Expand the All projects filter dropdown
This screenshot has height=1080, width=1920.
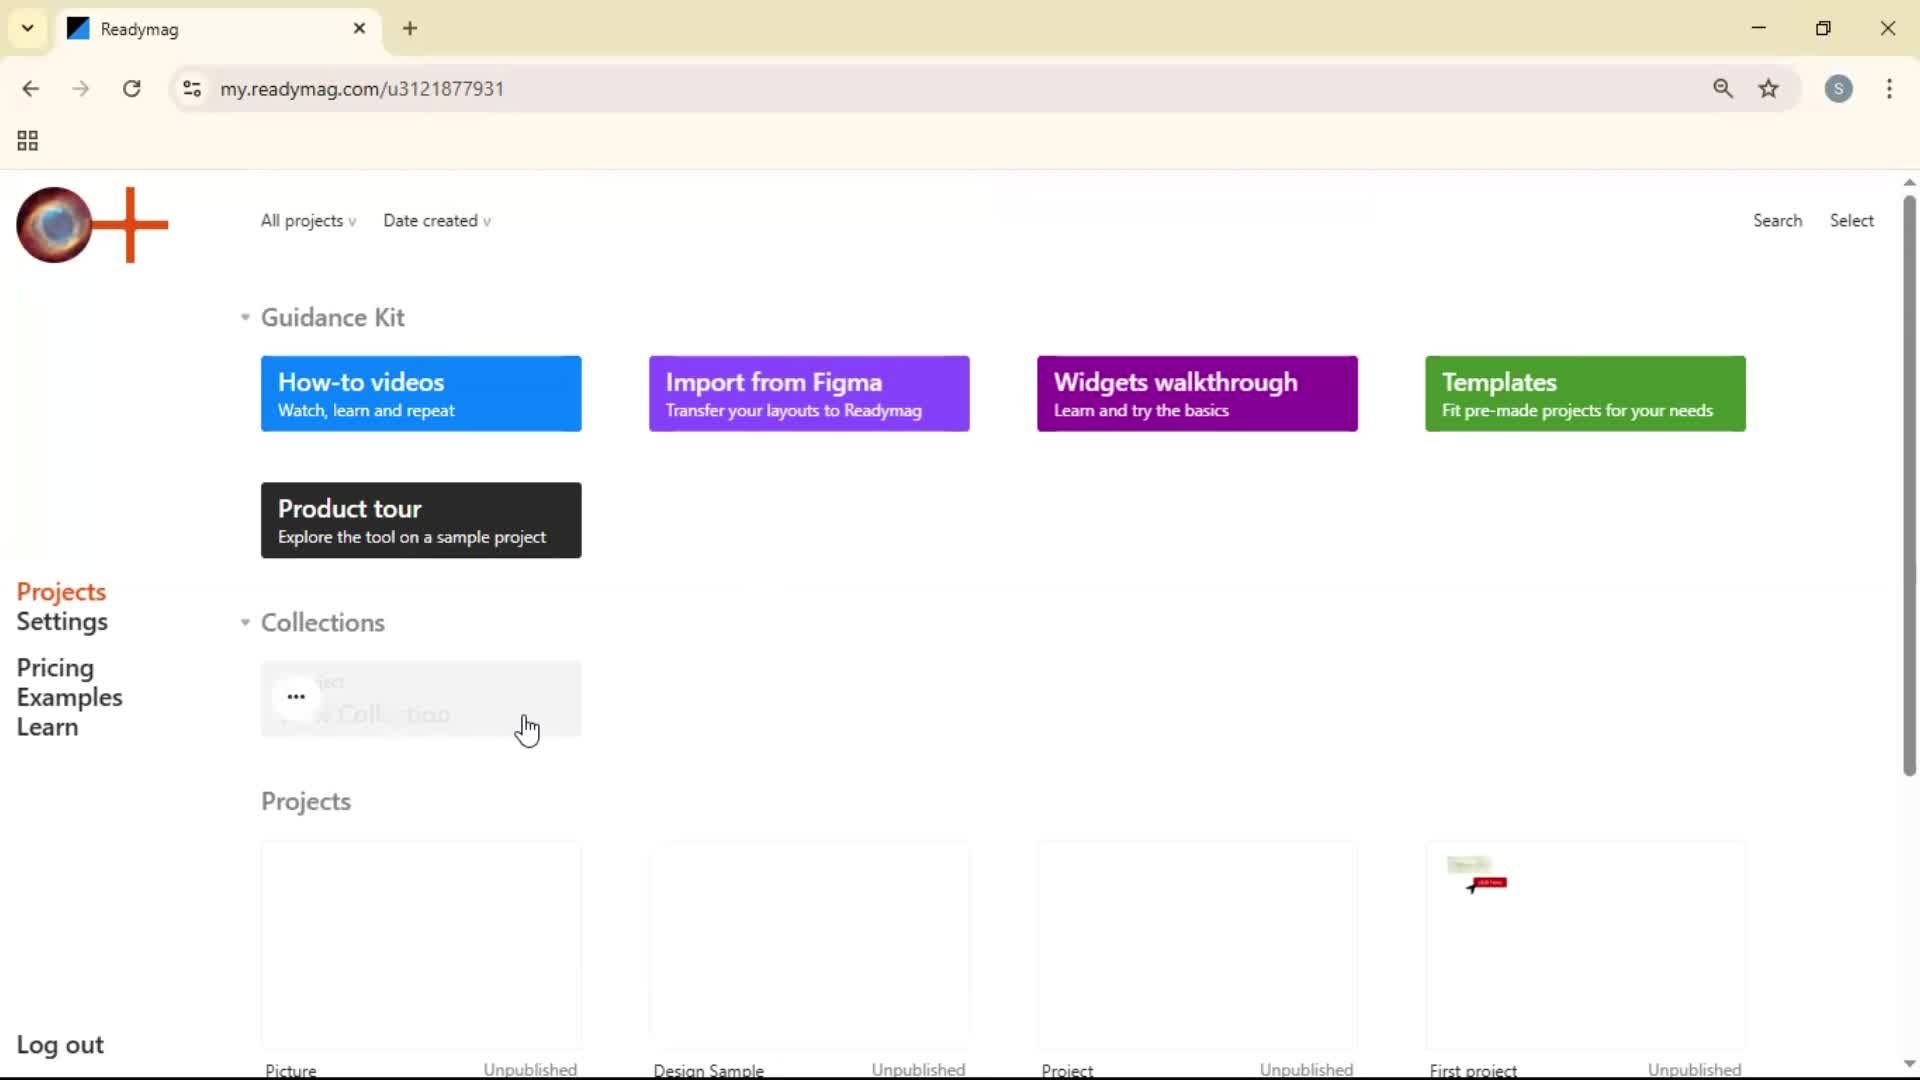307,221
